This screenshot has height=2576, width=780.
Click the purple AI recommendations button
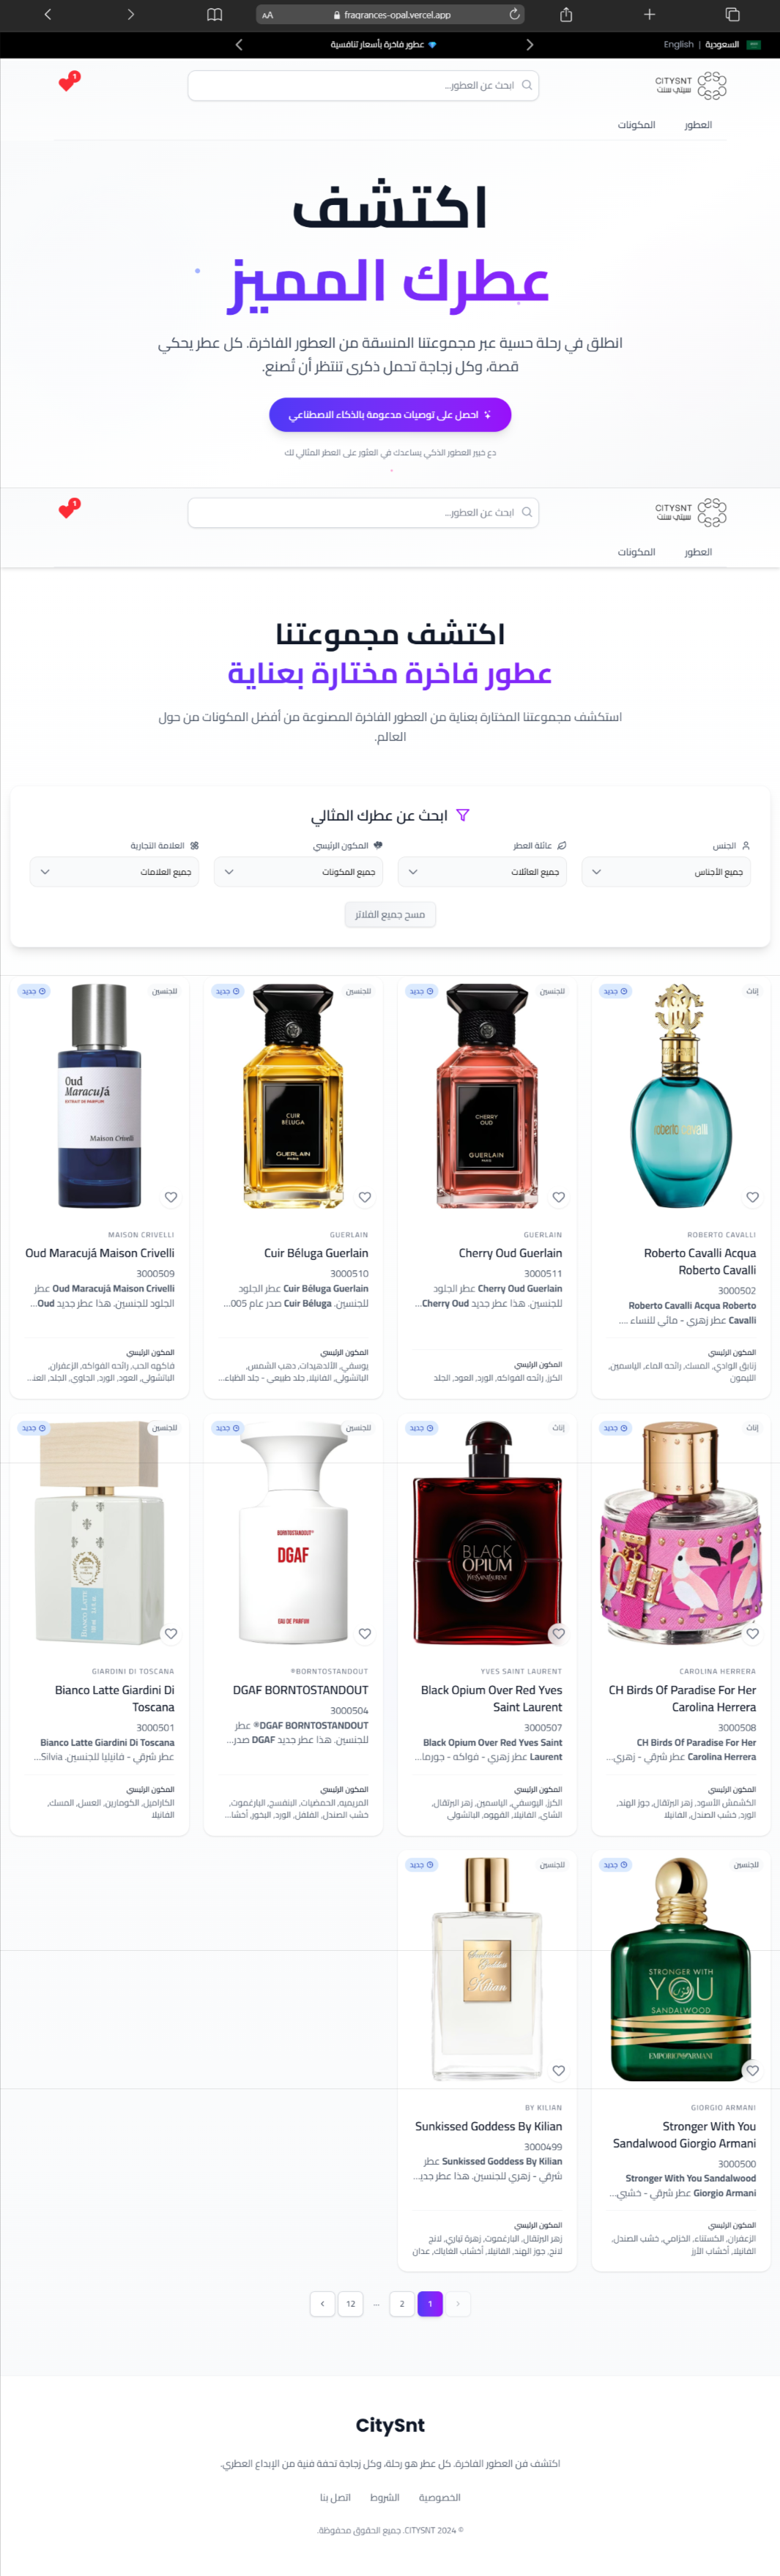click(390, 415)
